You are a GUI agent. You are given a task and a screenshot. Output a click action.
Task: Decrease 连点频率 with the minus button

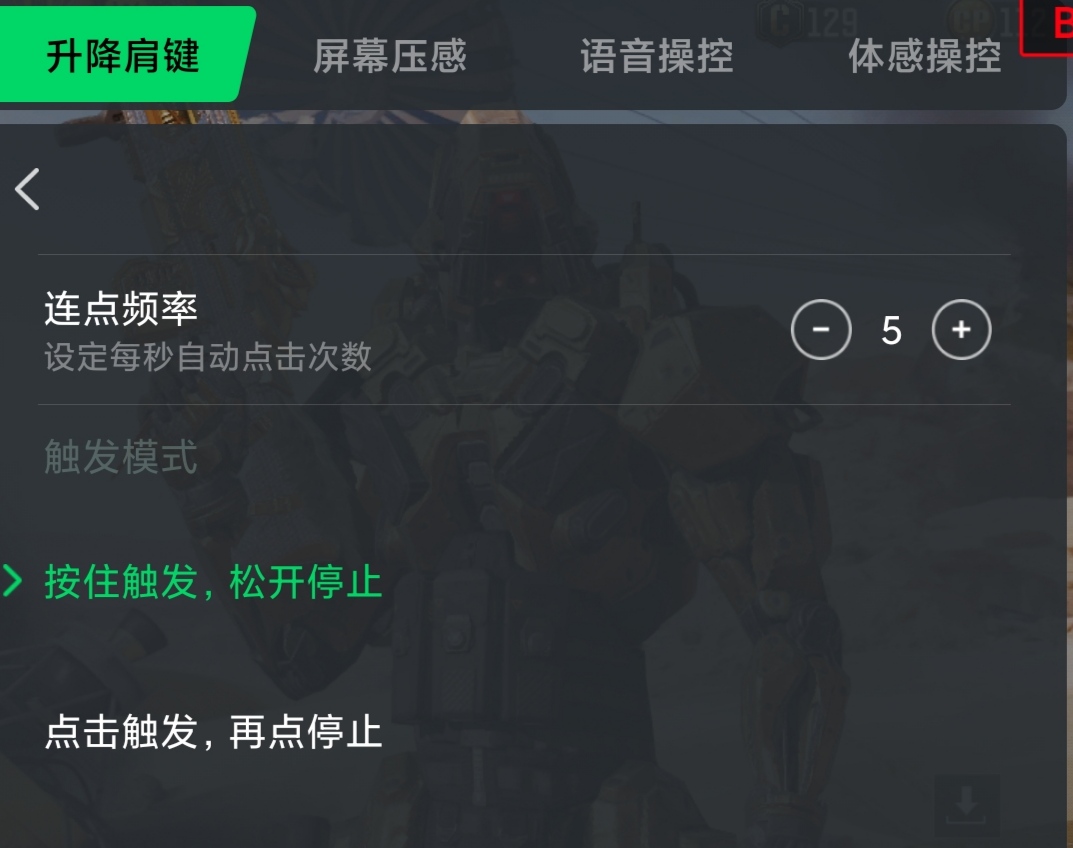(820, 329)
